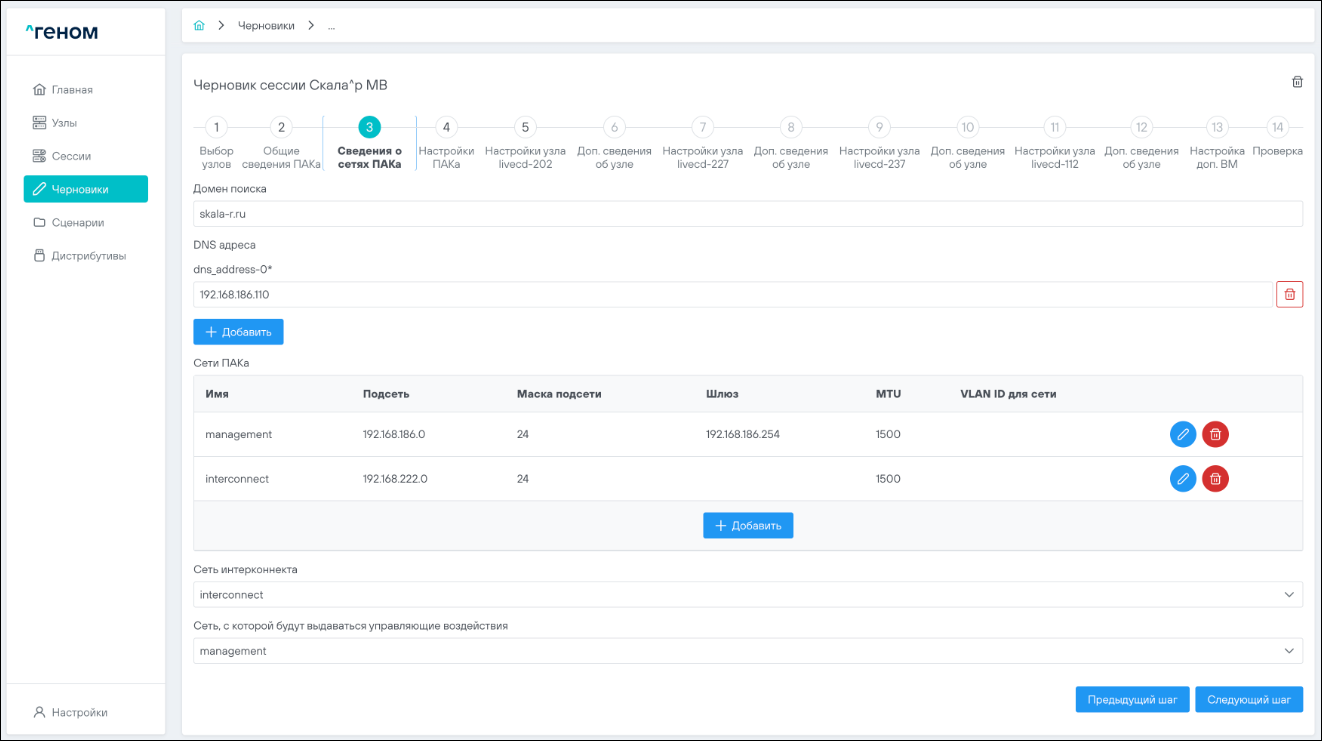The image size is (1322, 741).
Task: Edit the management network row
Action: pos(1182,434)
